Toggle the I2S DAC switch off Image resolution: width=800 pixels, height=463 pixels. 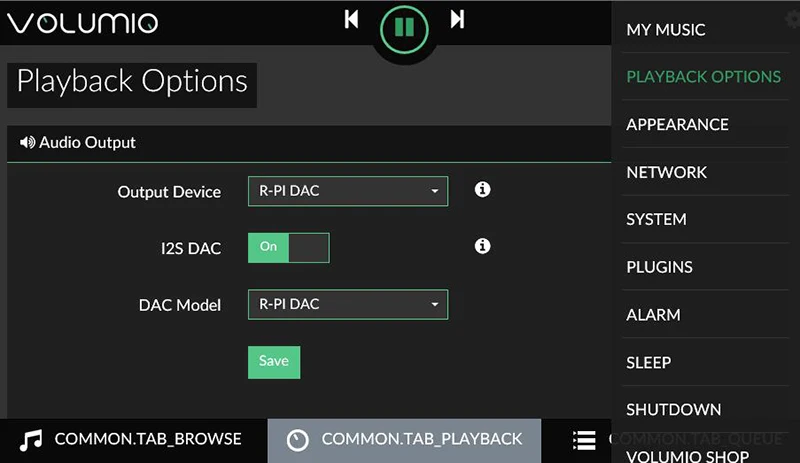pos(289,248)
